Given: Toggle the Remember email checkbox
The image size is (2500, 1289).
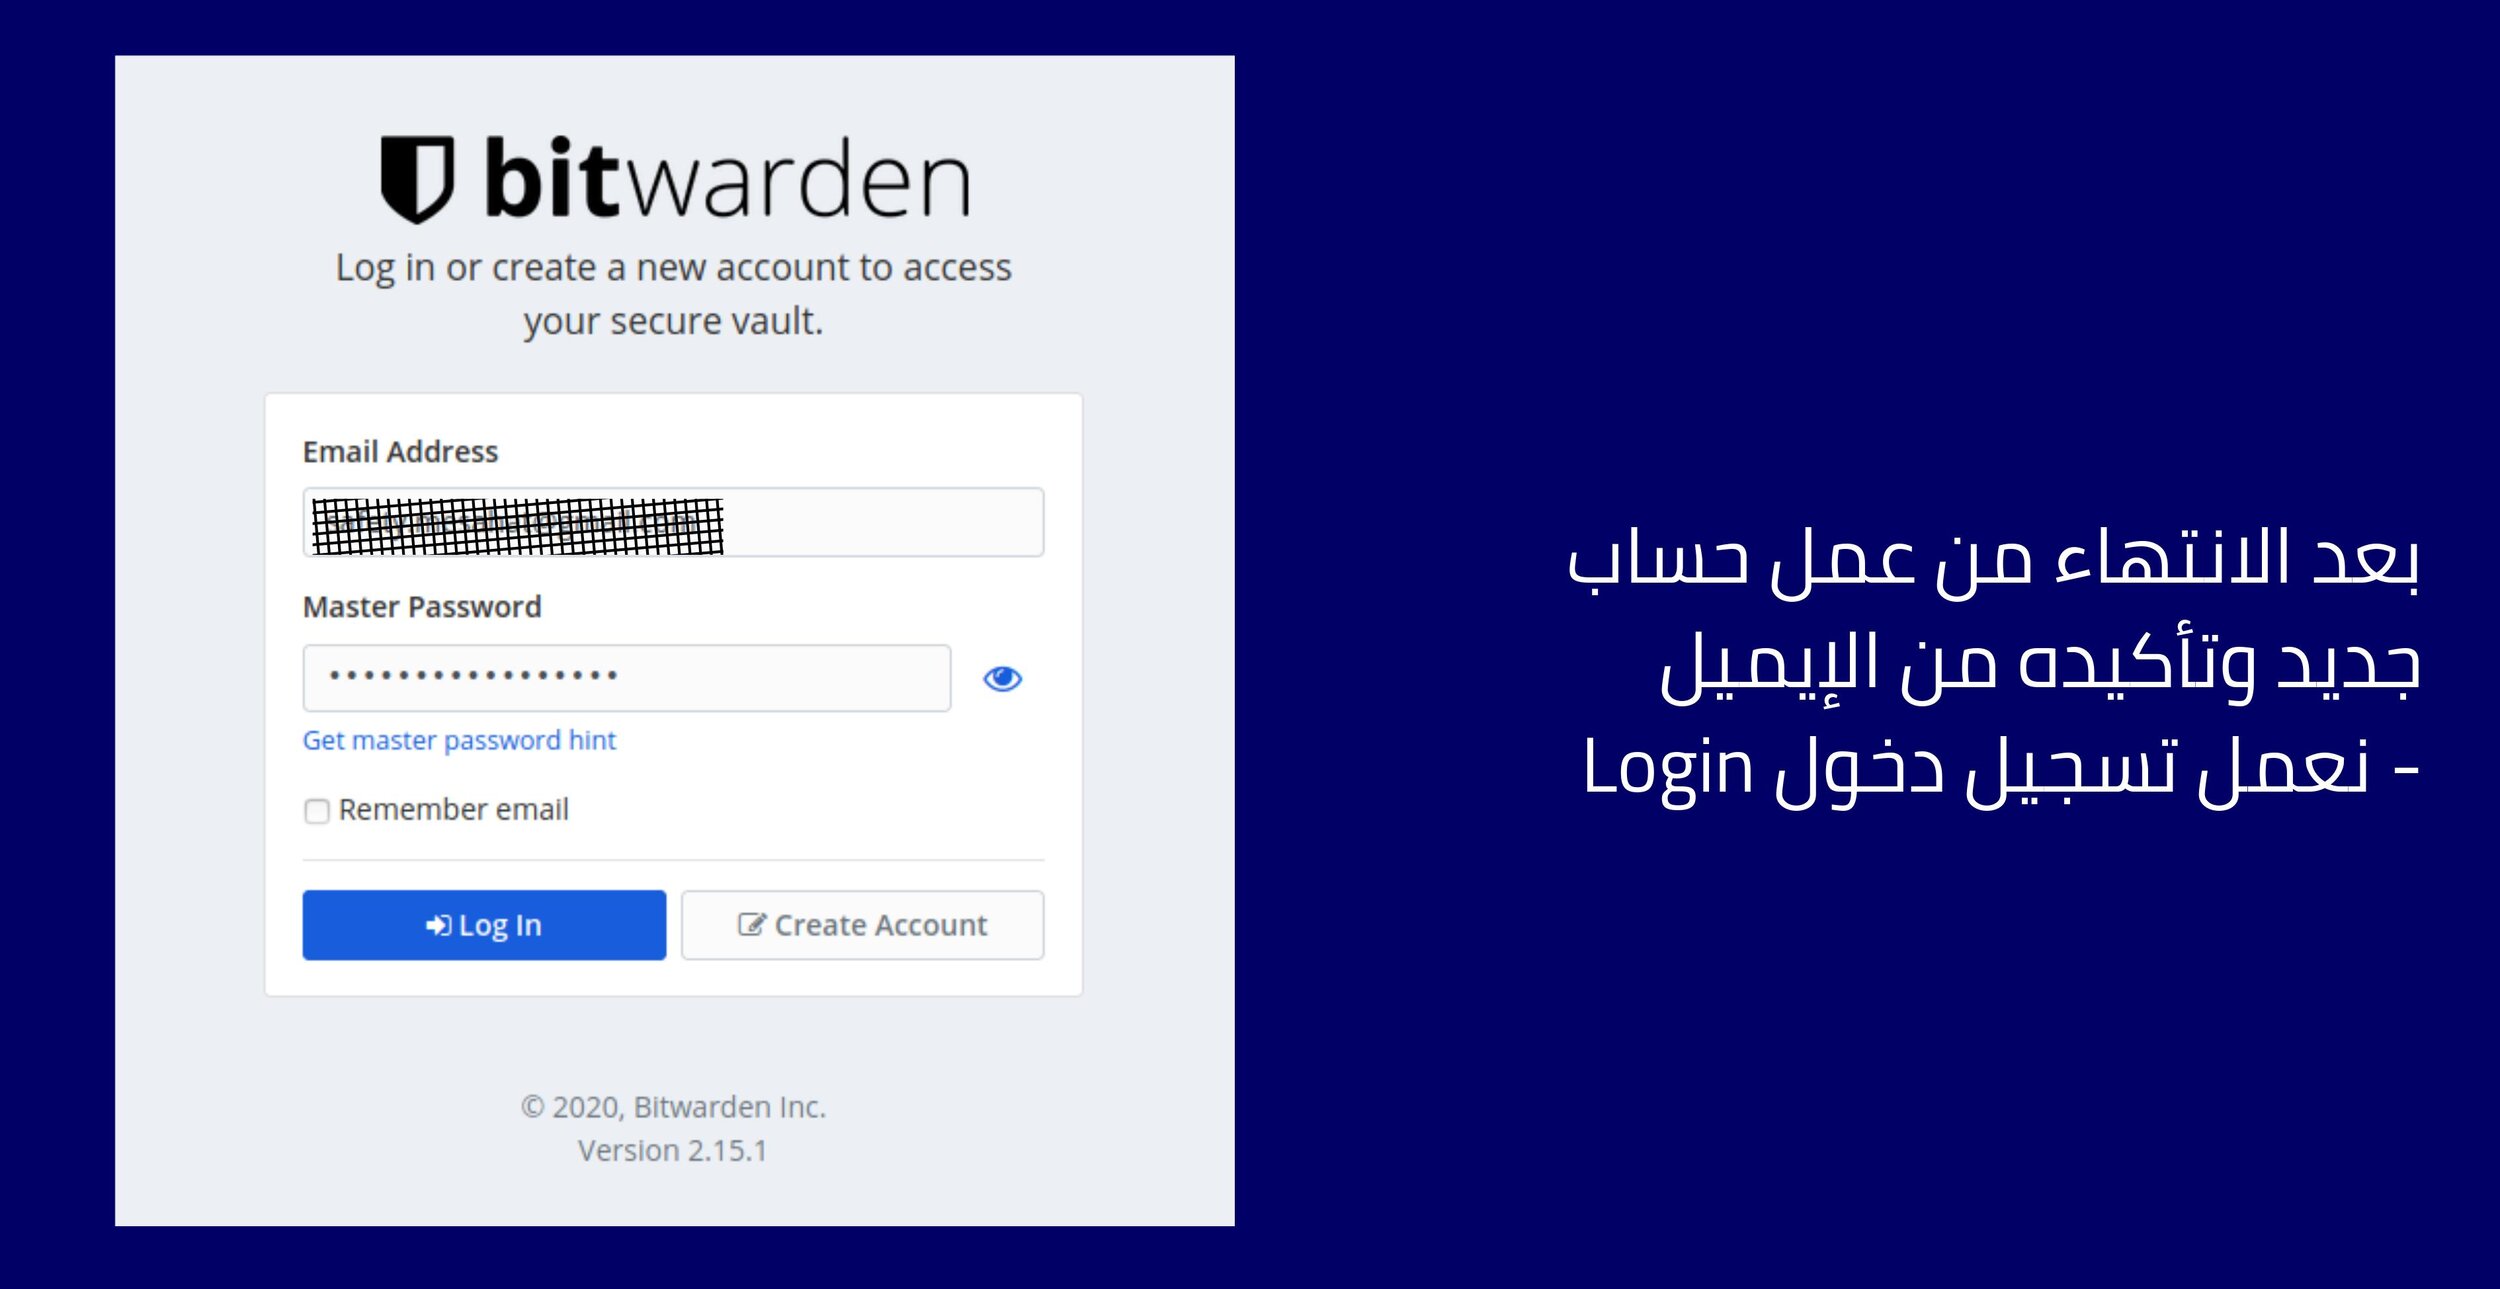Looking at the screenshot, I should pyautogui.click(x=314, y=807).
